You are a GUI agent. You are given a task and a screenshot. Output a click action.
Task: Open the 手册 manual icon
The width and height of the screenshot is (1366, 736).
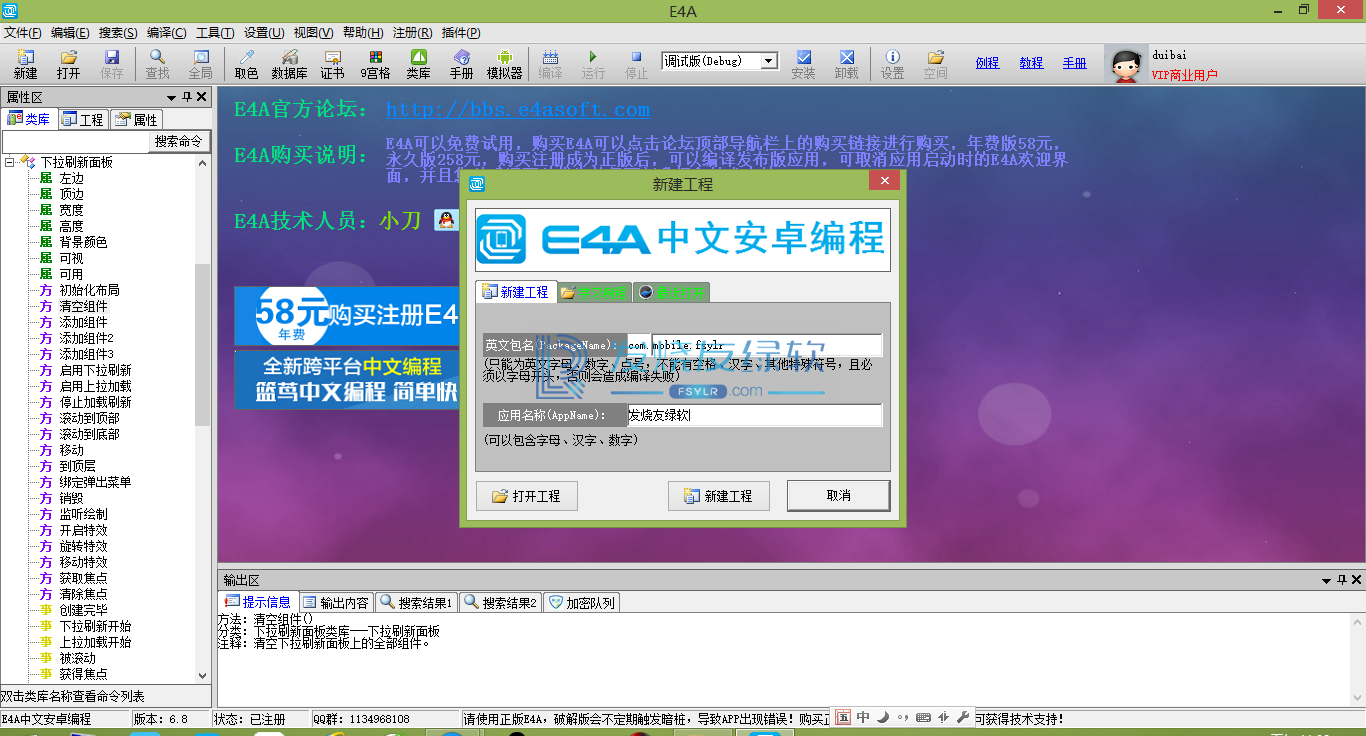(x=461, y=64)
